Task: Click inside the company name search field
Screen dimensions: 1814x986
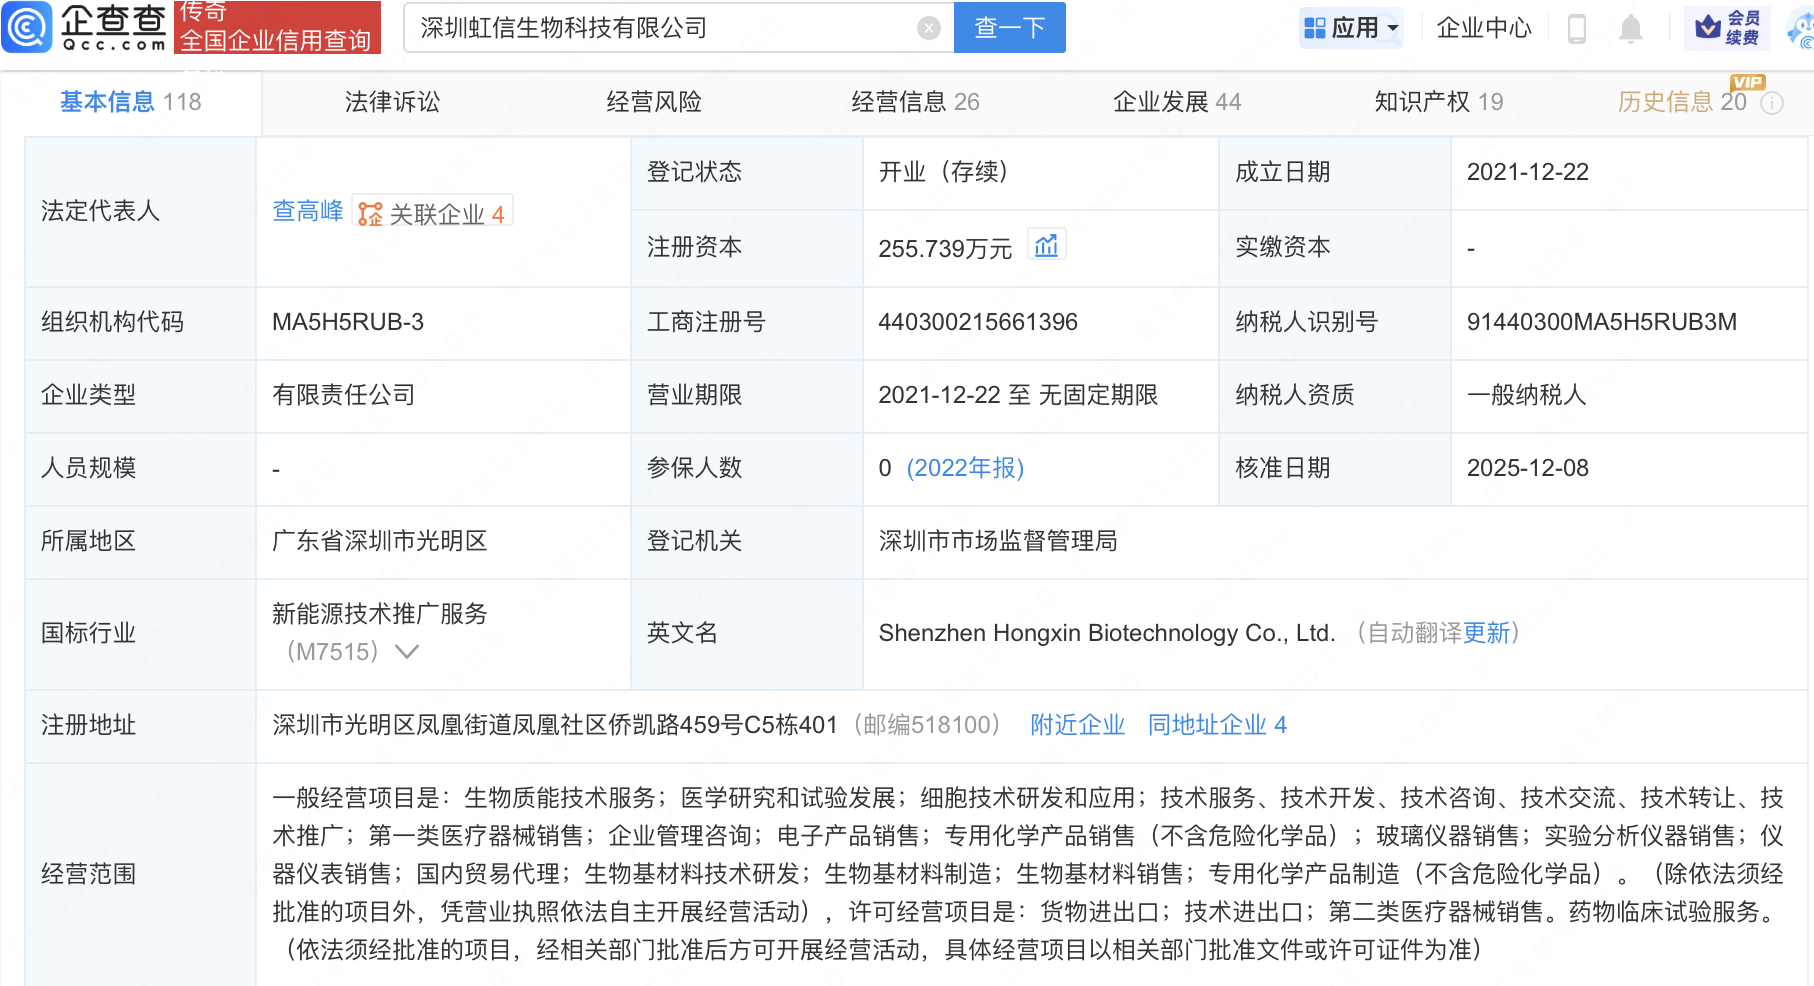Action: pos(650,27)
